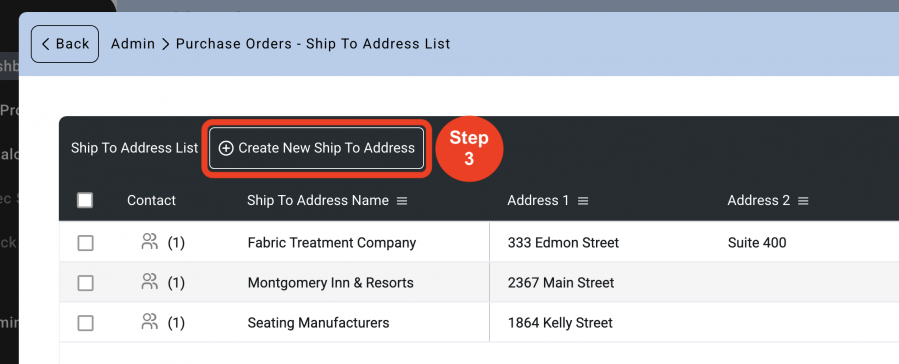Image resolution: width=899 pixels, height=364 pixels.
Task: Open Address 1 column menu icon
Action: (583, 201)
